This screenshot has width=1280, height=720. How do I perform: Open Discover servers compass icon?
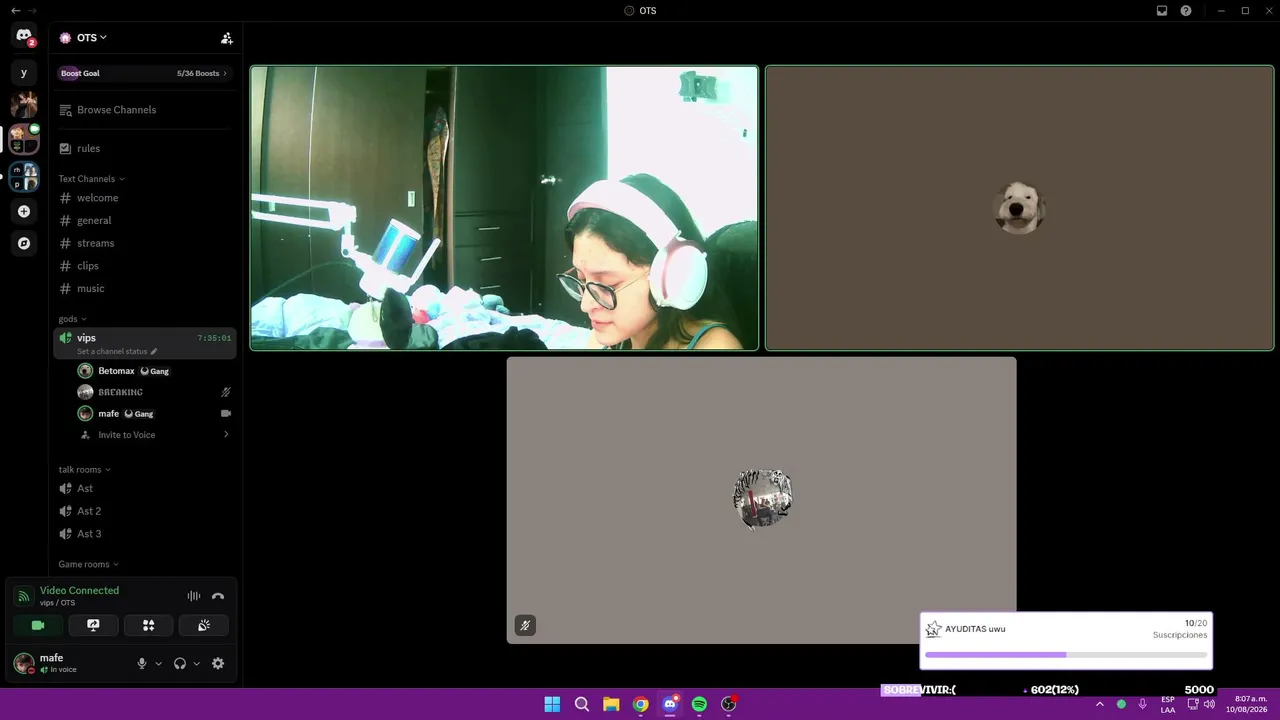[x=24, y=243]
